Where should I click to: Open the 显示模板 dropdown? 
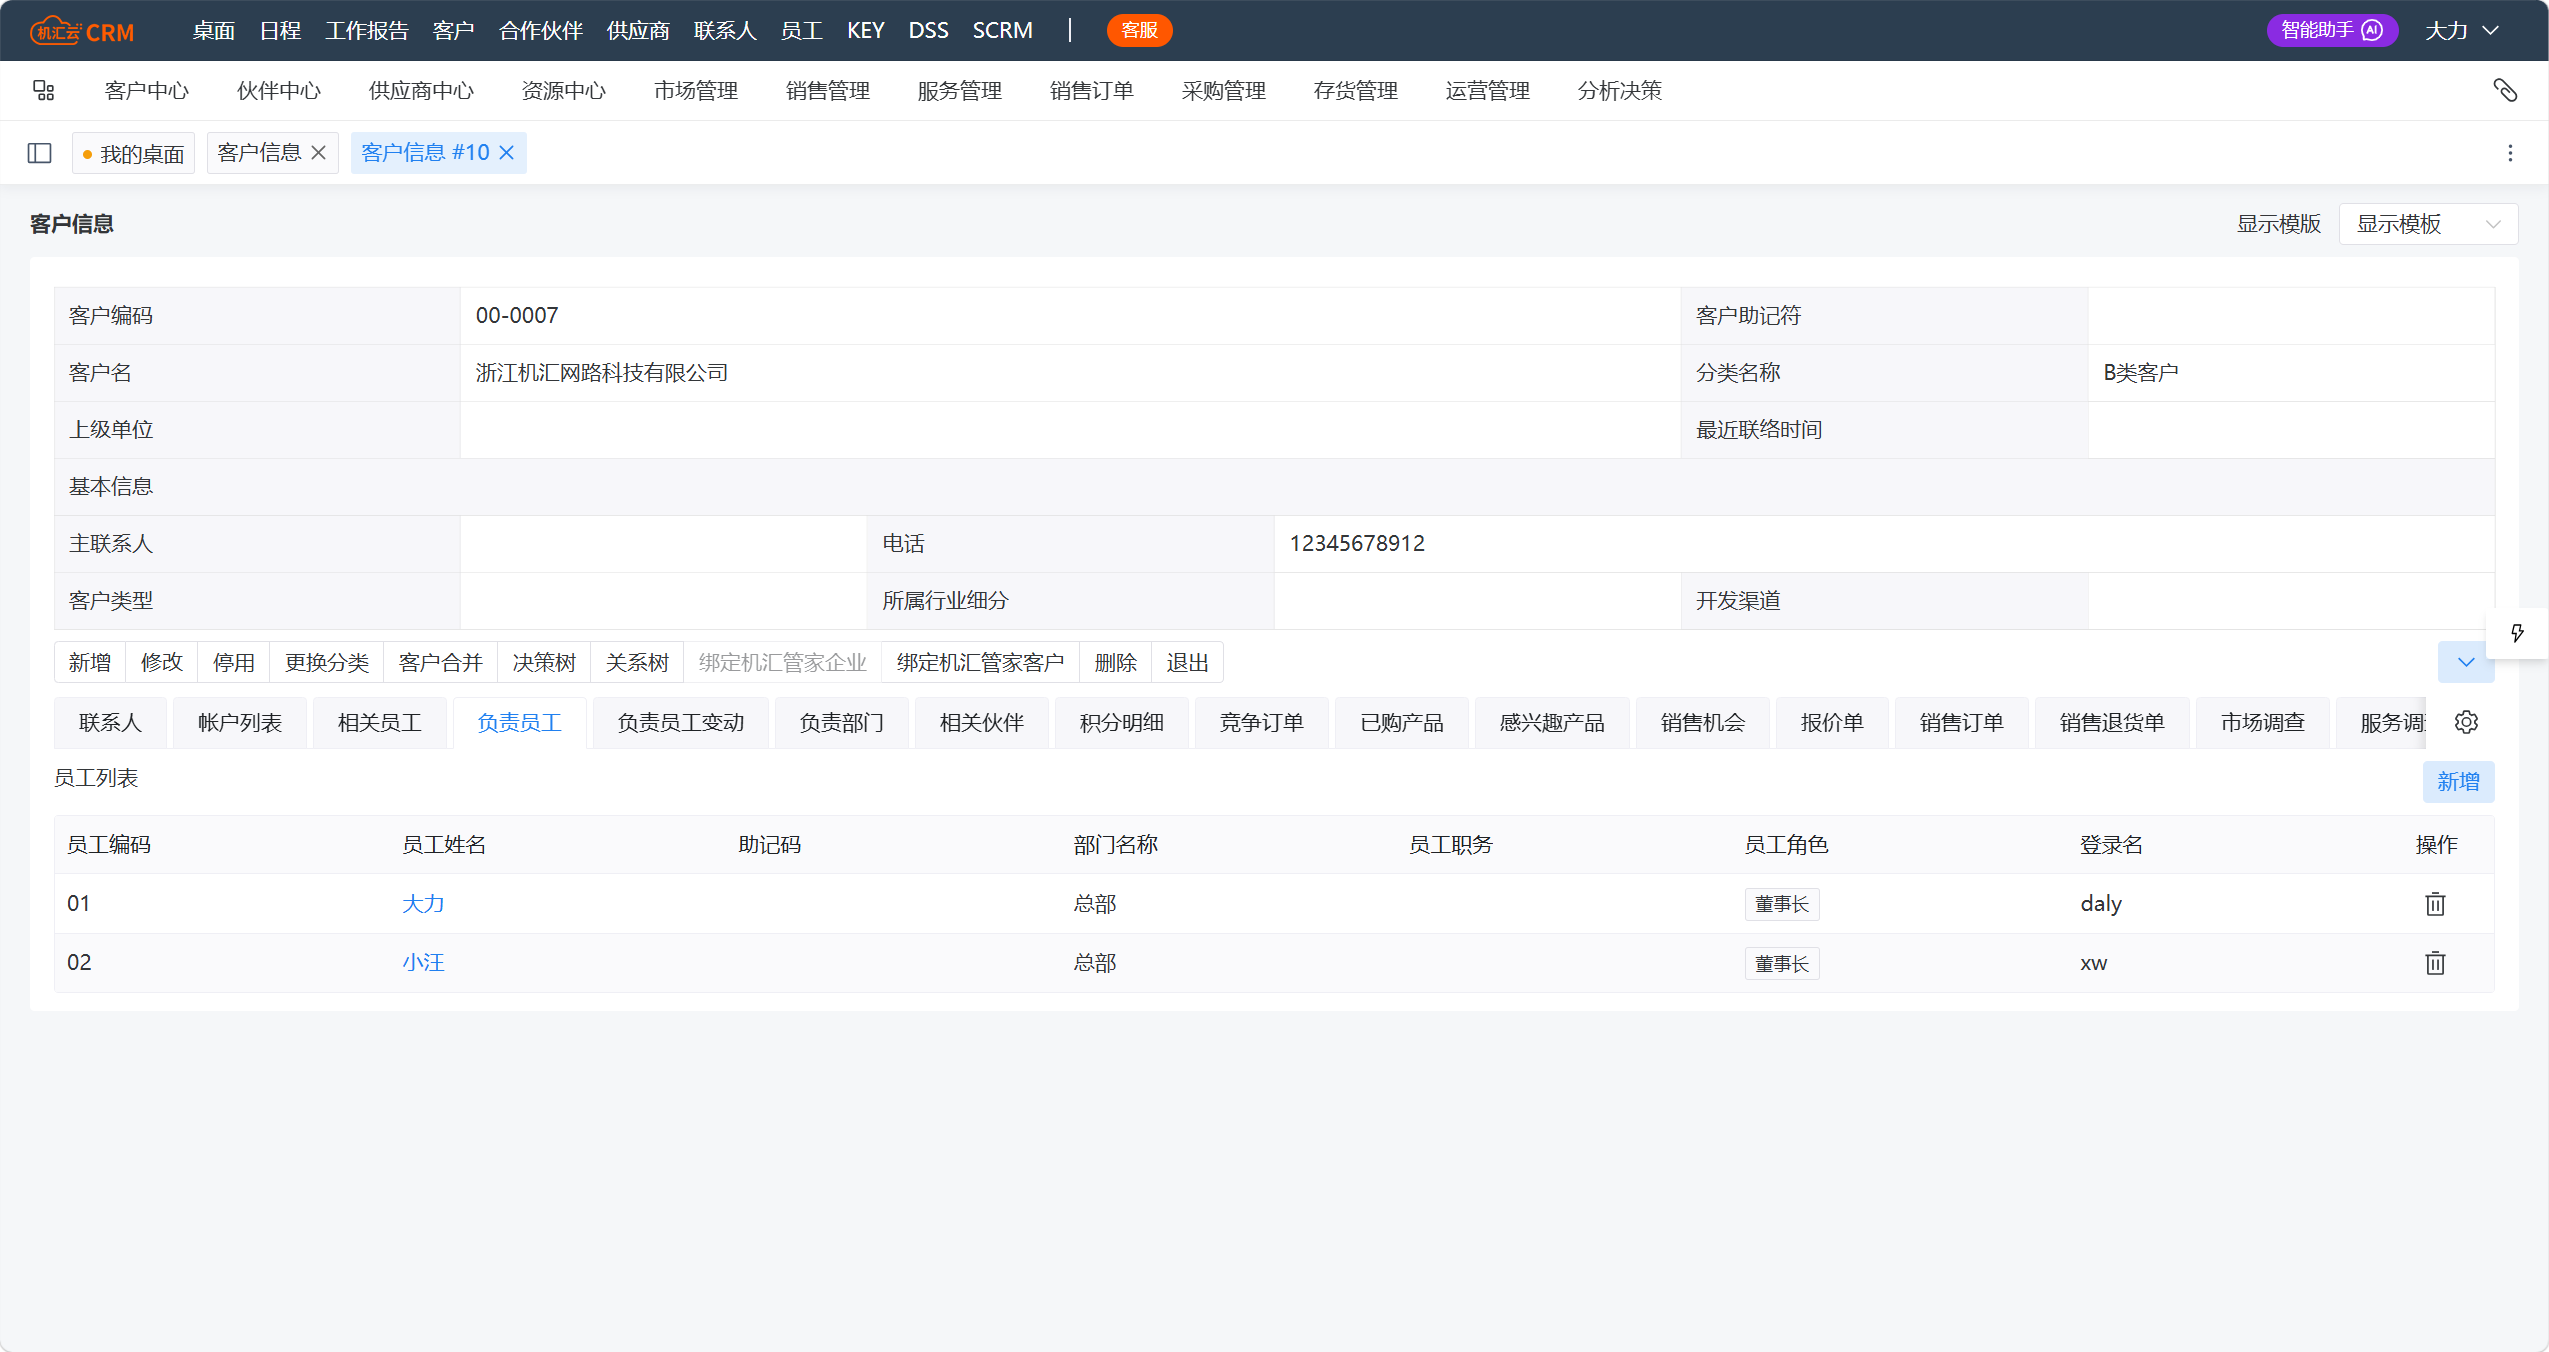2428,224
